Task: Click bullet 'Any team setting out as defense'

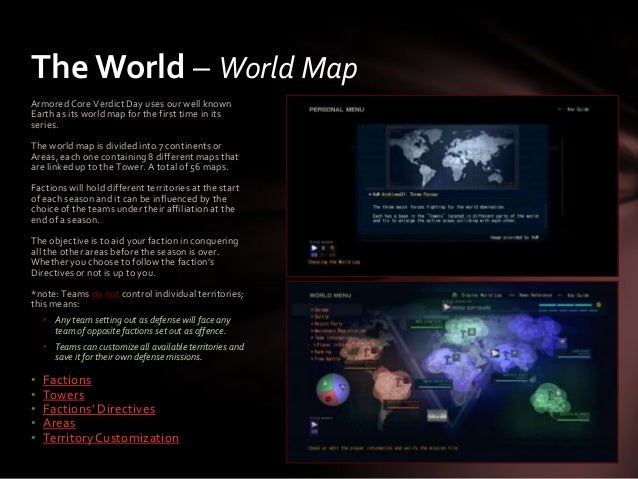Action: tap(143, 326)
